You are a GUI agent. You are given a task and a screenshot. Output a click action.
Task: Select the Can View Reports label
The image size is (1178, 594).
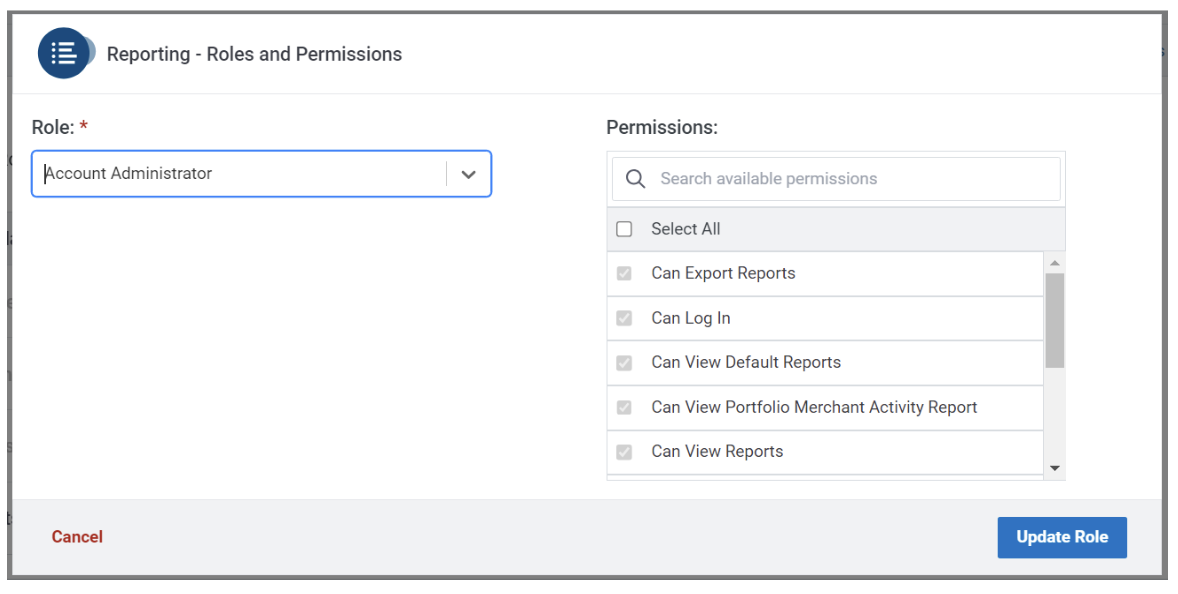click(x=717, y=451)
